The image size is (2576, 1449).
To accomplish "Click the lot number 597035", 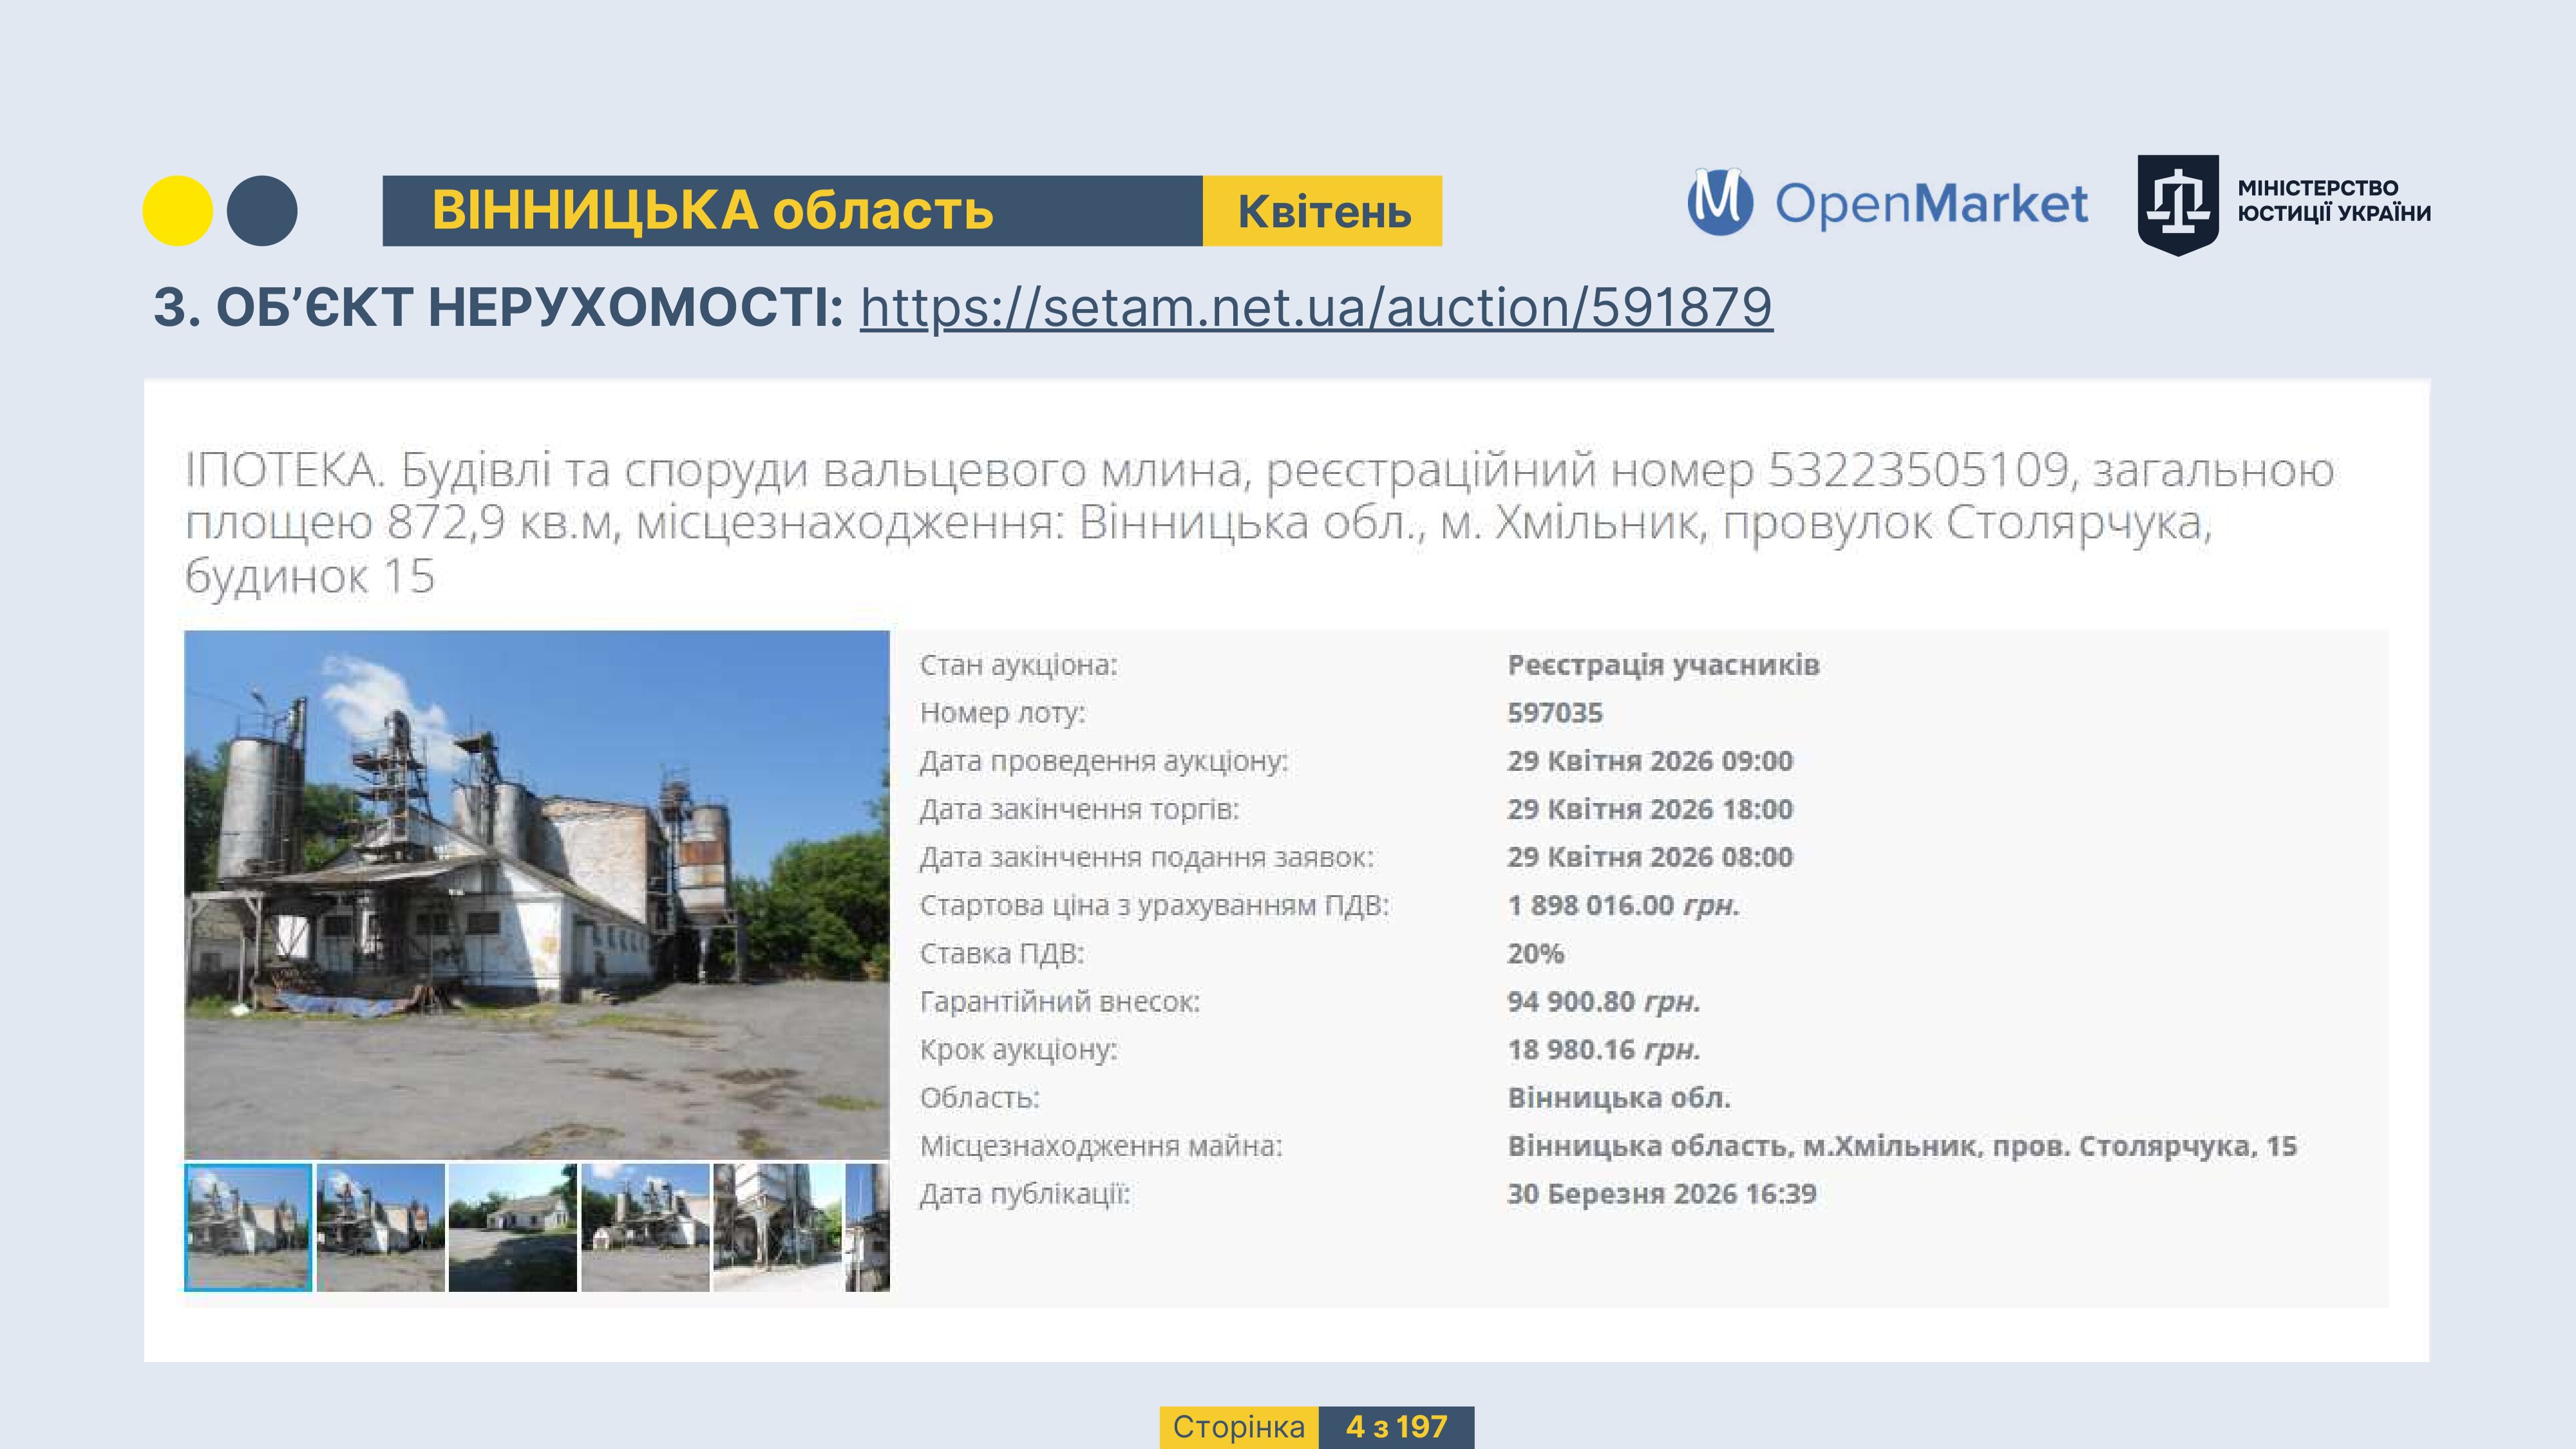I will tap(1554, 713).
